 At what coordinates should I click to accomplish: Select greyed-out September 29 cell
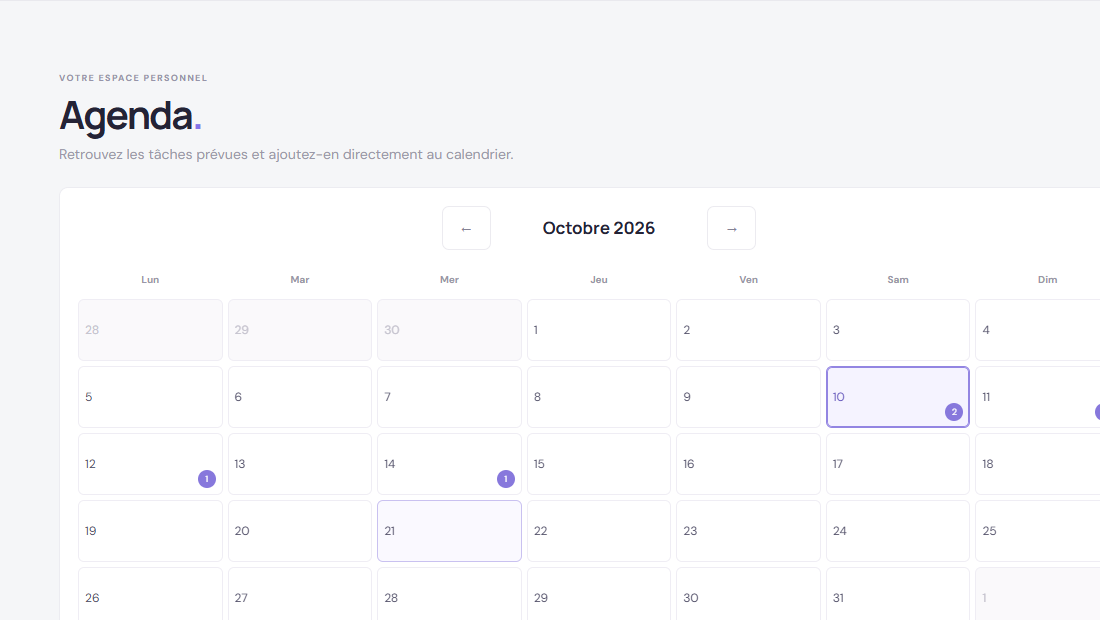click(x=300, y=330)
